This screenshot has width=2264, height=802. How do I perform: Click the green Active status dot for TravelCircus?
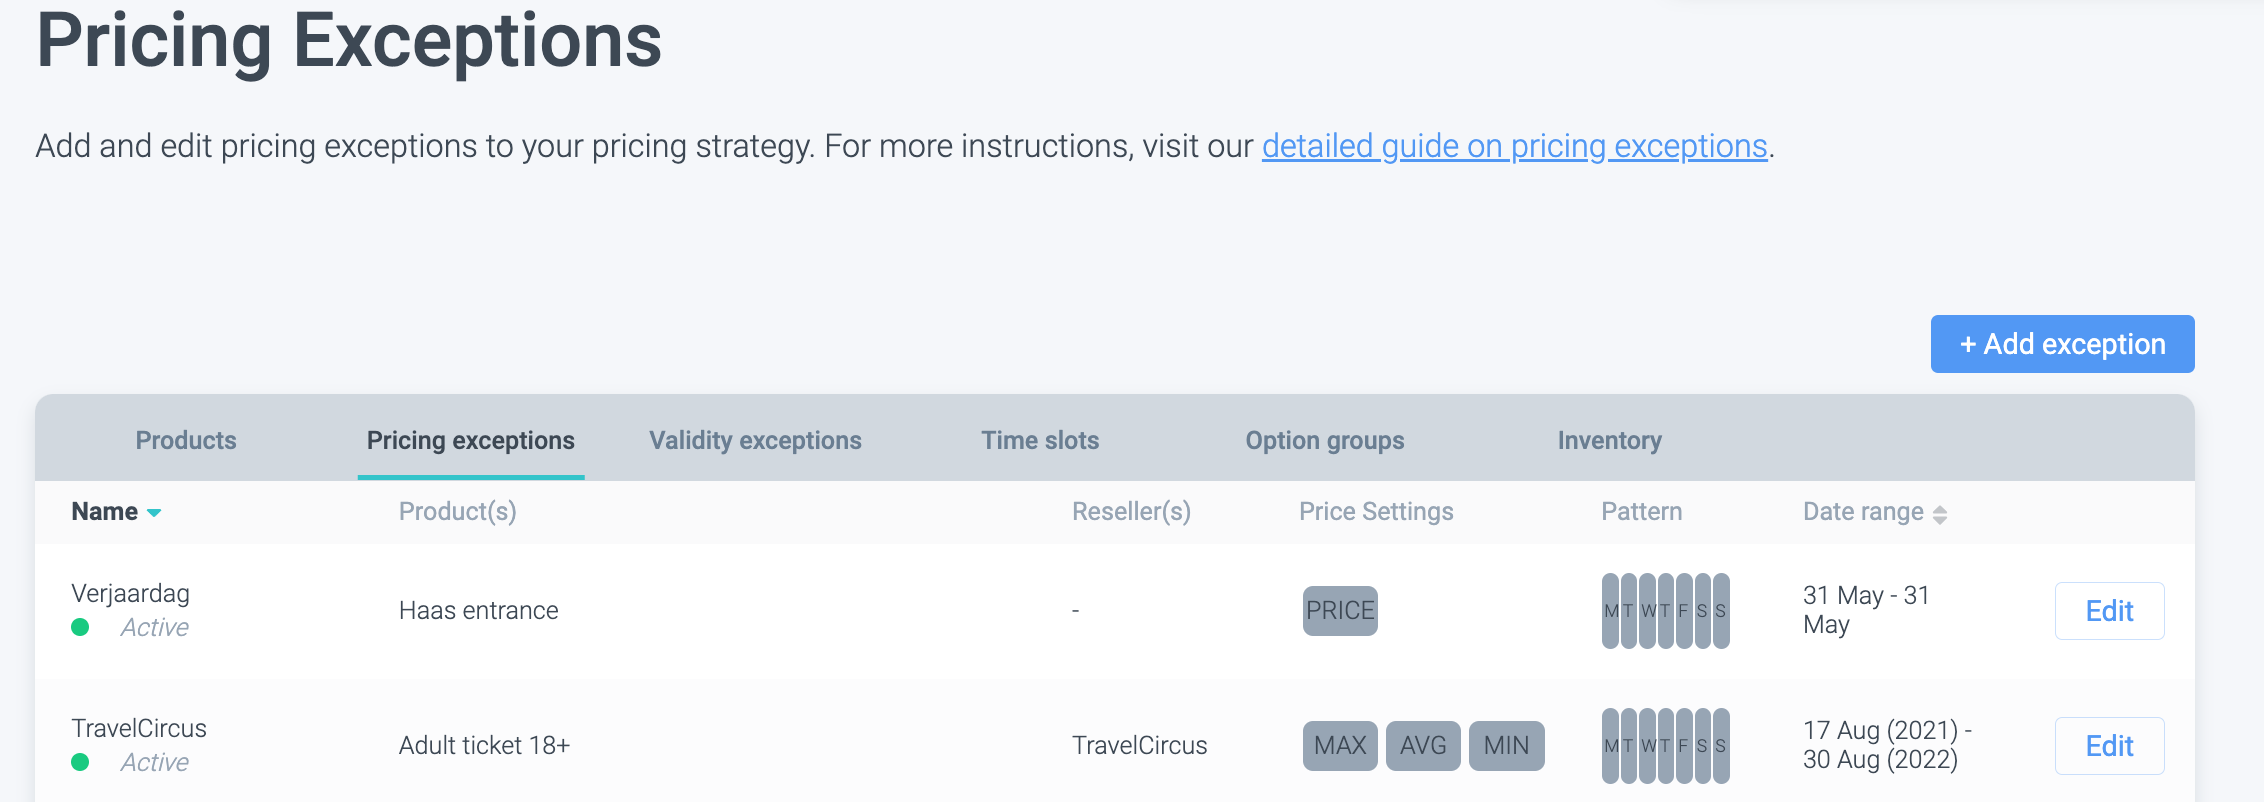[81, 762]
